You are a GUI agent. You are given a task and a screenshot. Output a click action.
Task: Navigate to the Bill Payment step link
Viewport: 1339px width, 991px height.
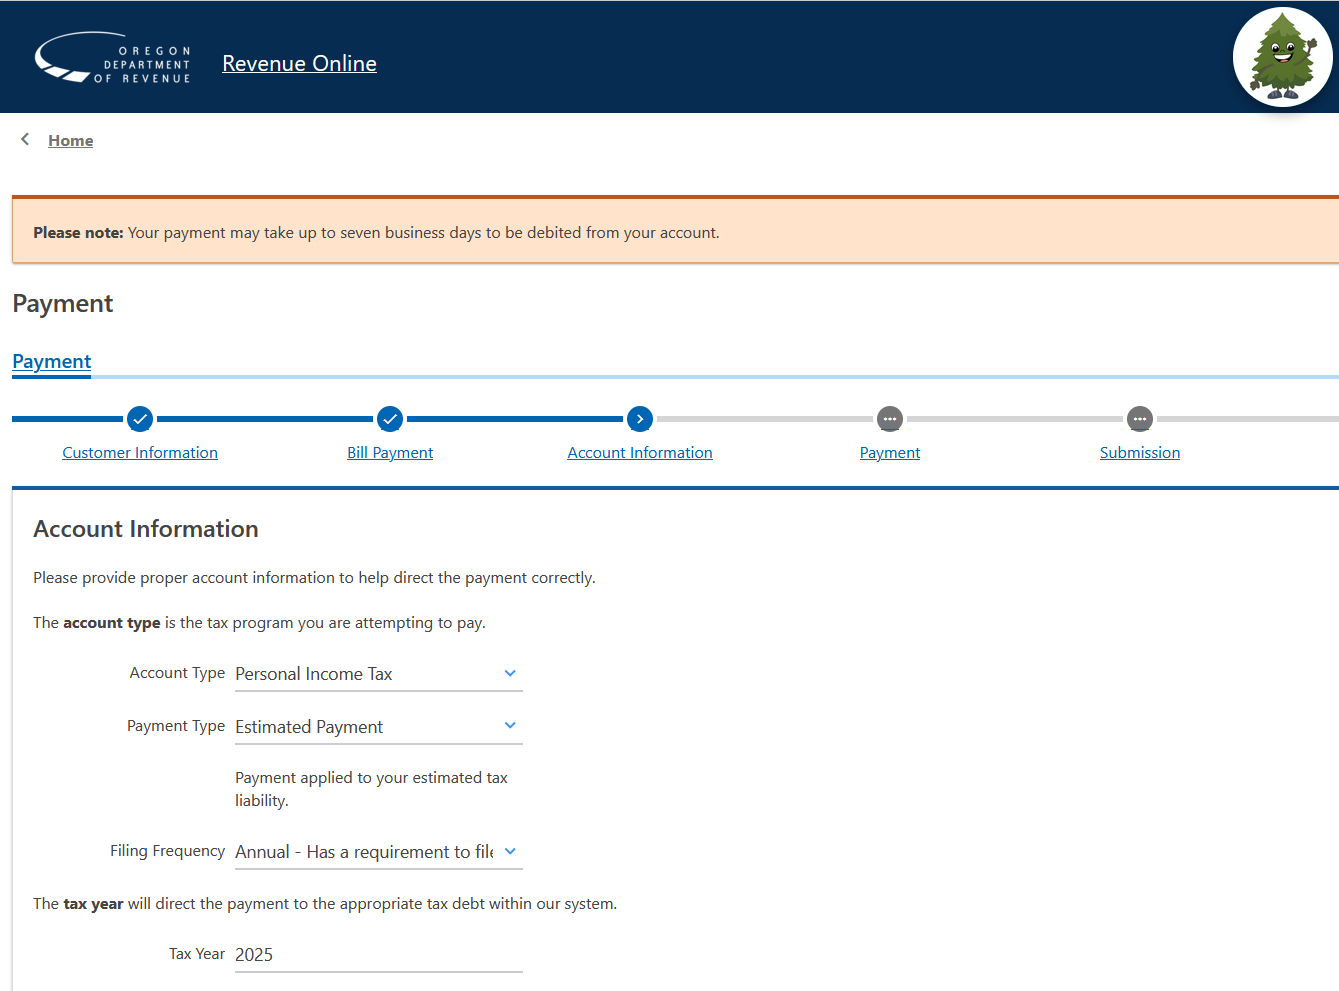coord(390,452)
